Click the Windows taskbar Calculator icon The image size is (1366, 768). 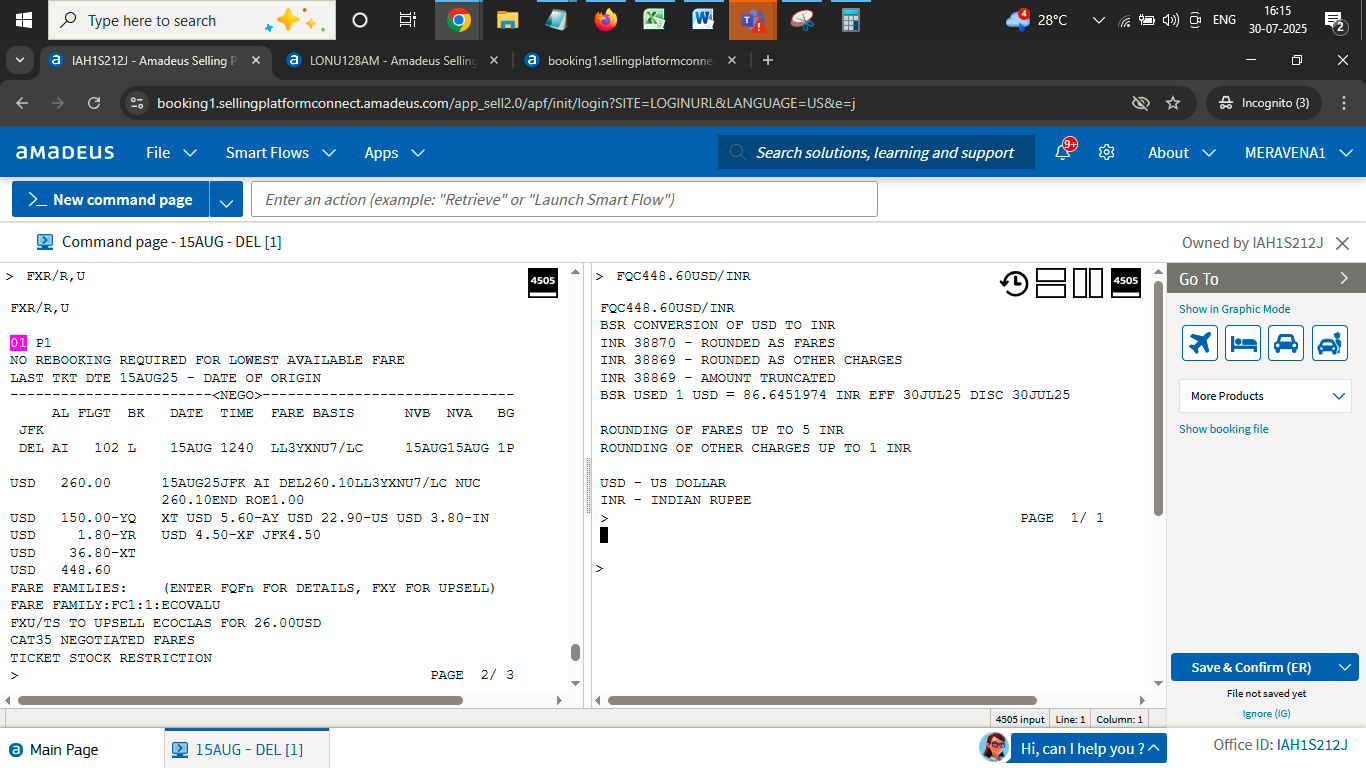pos(850,20)
